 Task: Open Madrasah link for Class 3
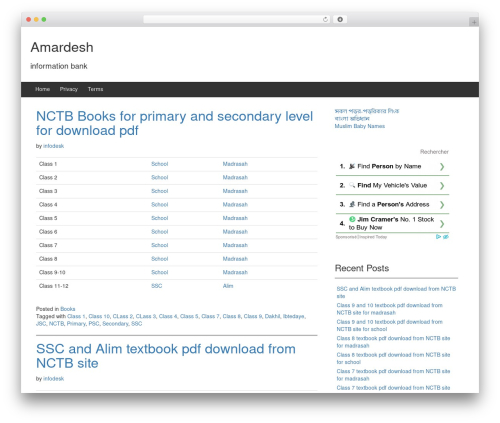click(235, 191)
